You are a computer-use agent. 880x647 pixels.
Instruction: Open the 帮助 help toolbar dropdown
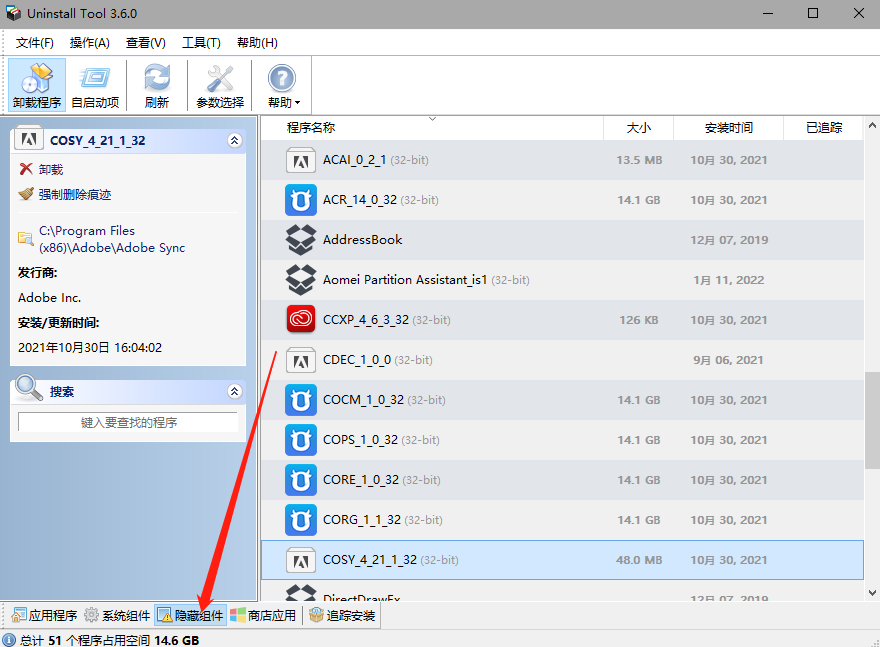(283, 85)
